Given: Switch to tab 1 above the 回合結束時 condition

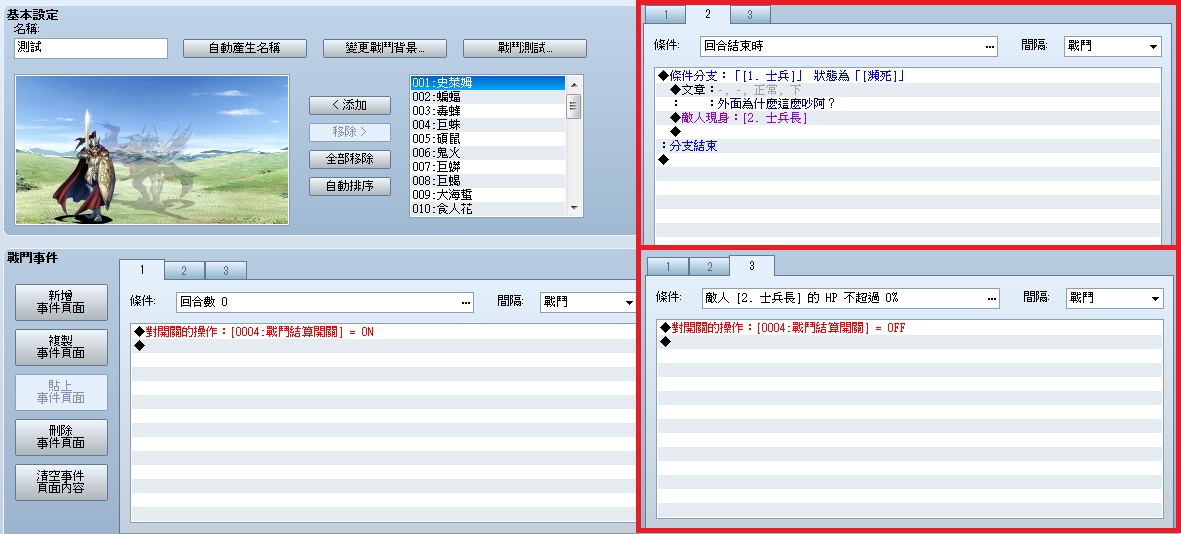Looking at the screenshot, I should 665,14.
